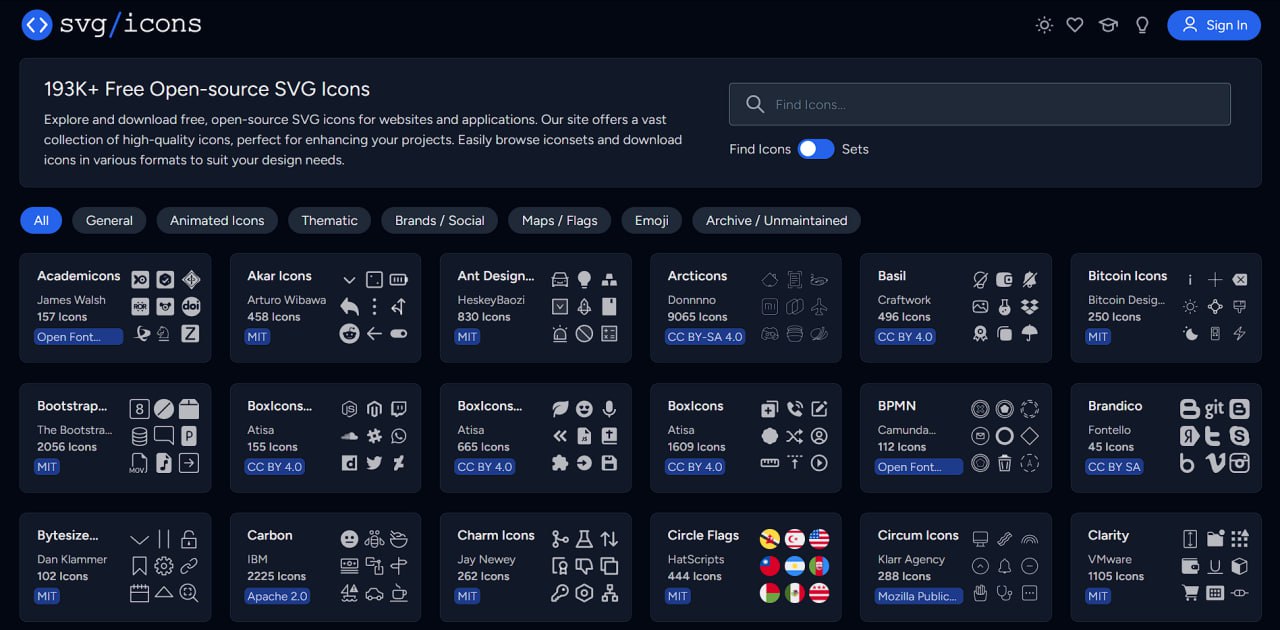1280x630 pixels.
Task: Select the Reddit icon in Akar Icons
Action: [x=349, y=334]
